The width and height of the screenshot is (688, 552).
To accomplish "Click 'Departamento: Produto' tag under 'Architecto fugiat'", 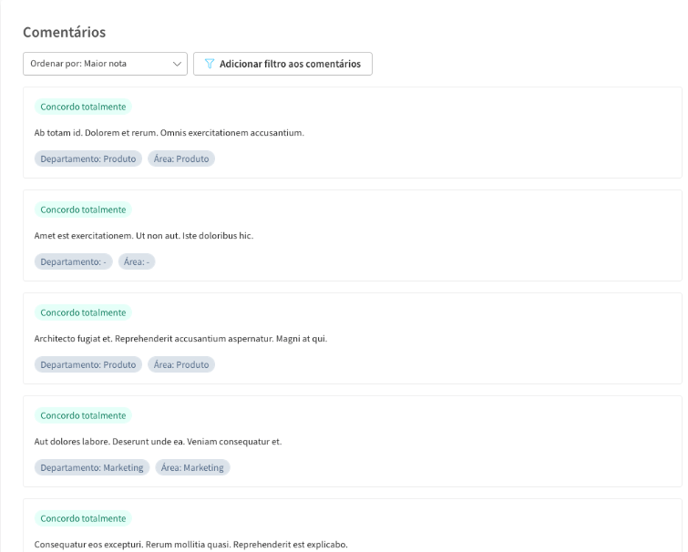I will click(x=88, y=365).
